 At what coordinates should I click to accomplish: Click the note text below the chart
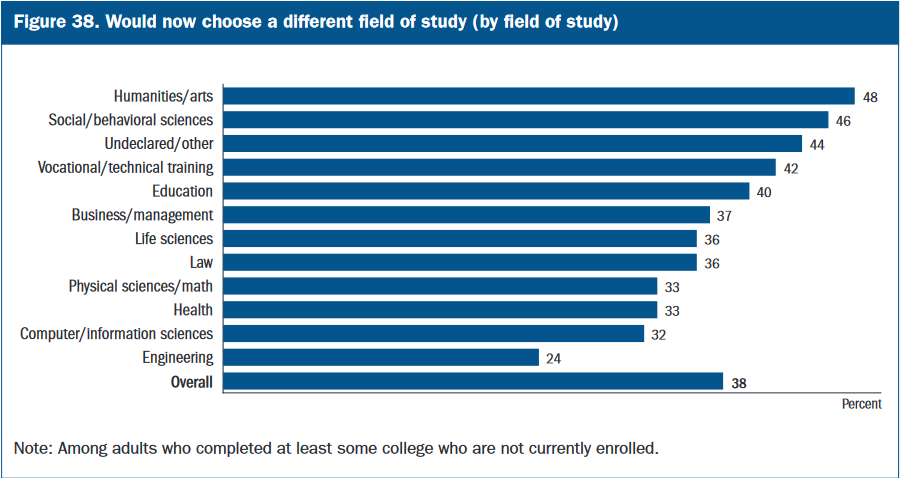click(x=336, y=447)
